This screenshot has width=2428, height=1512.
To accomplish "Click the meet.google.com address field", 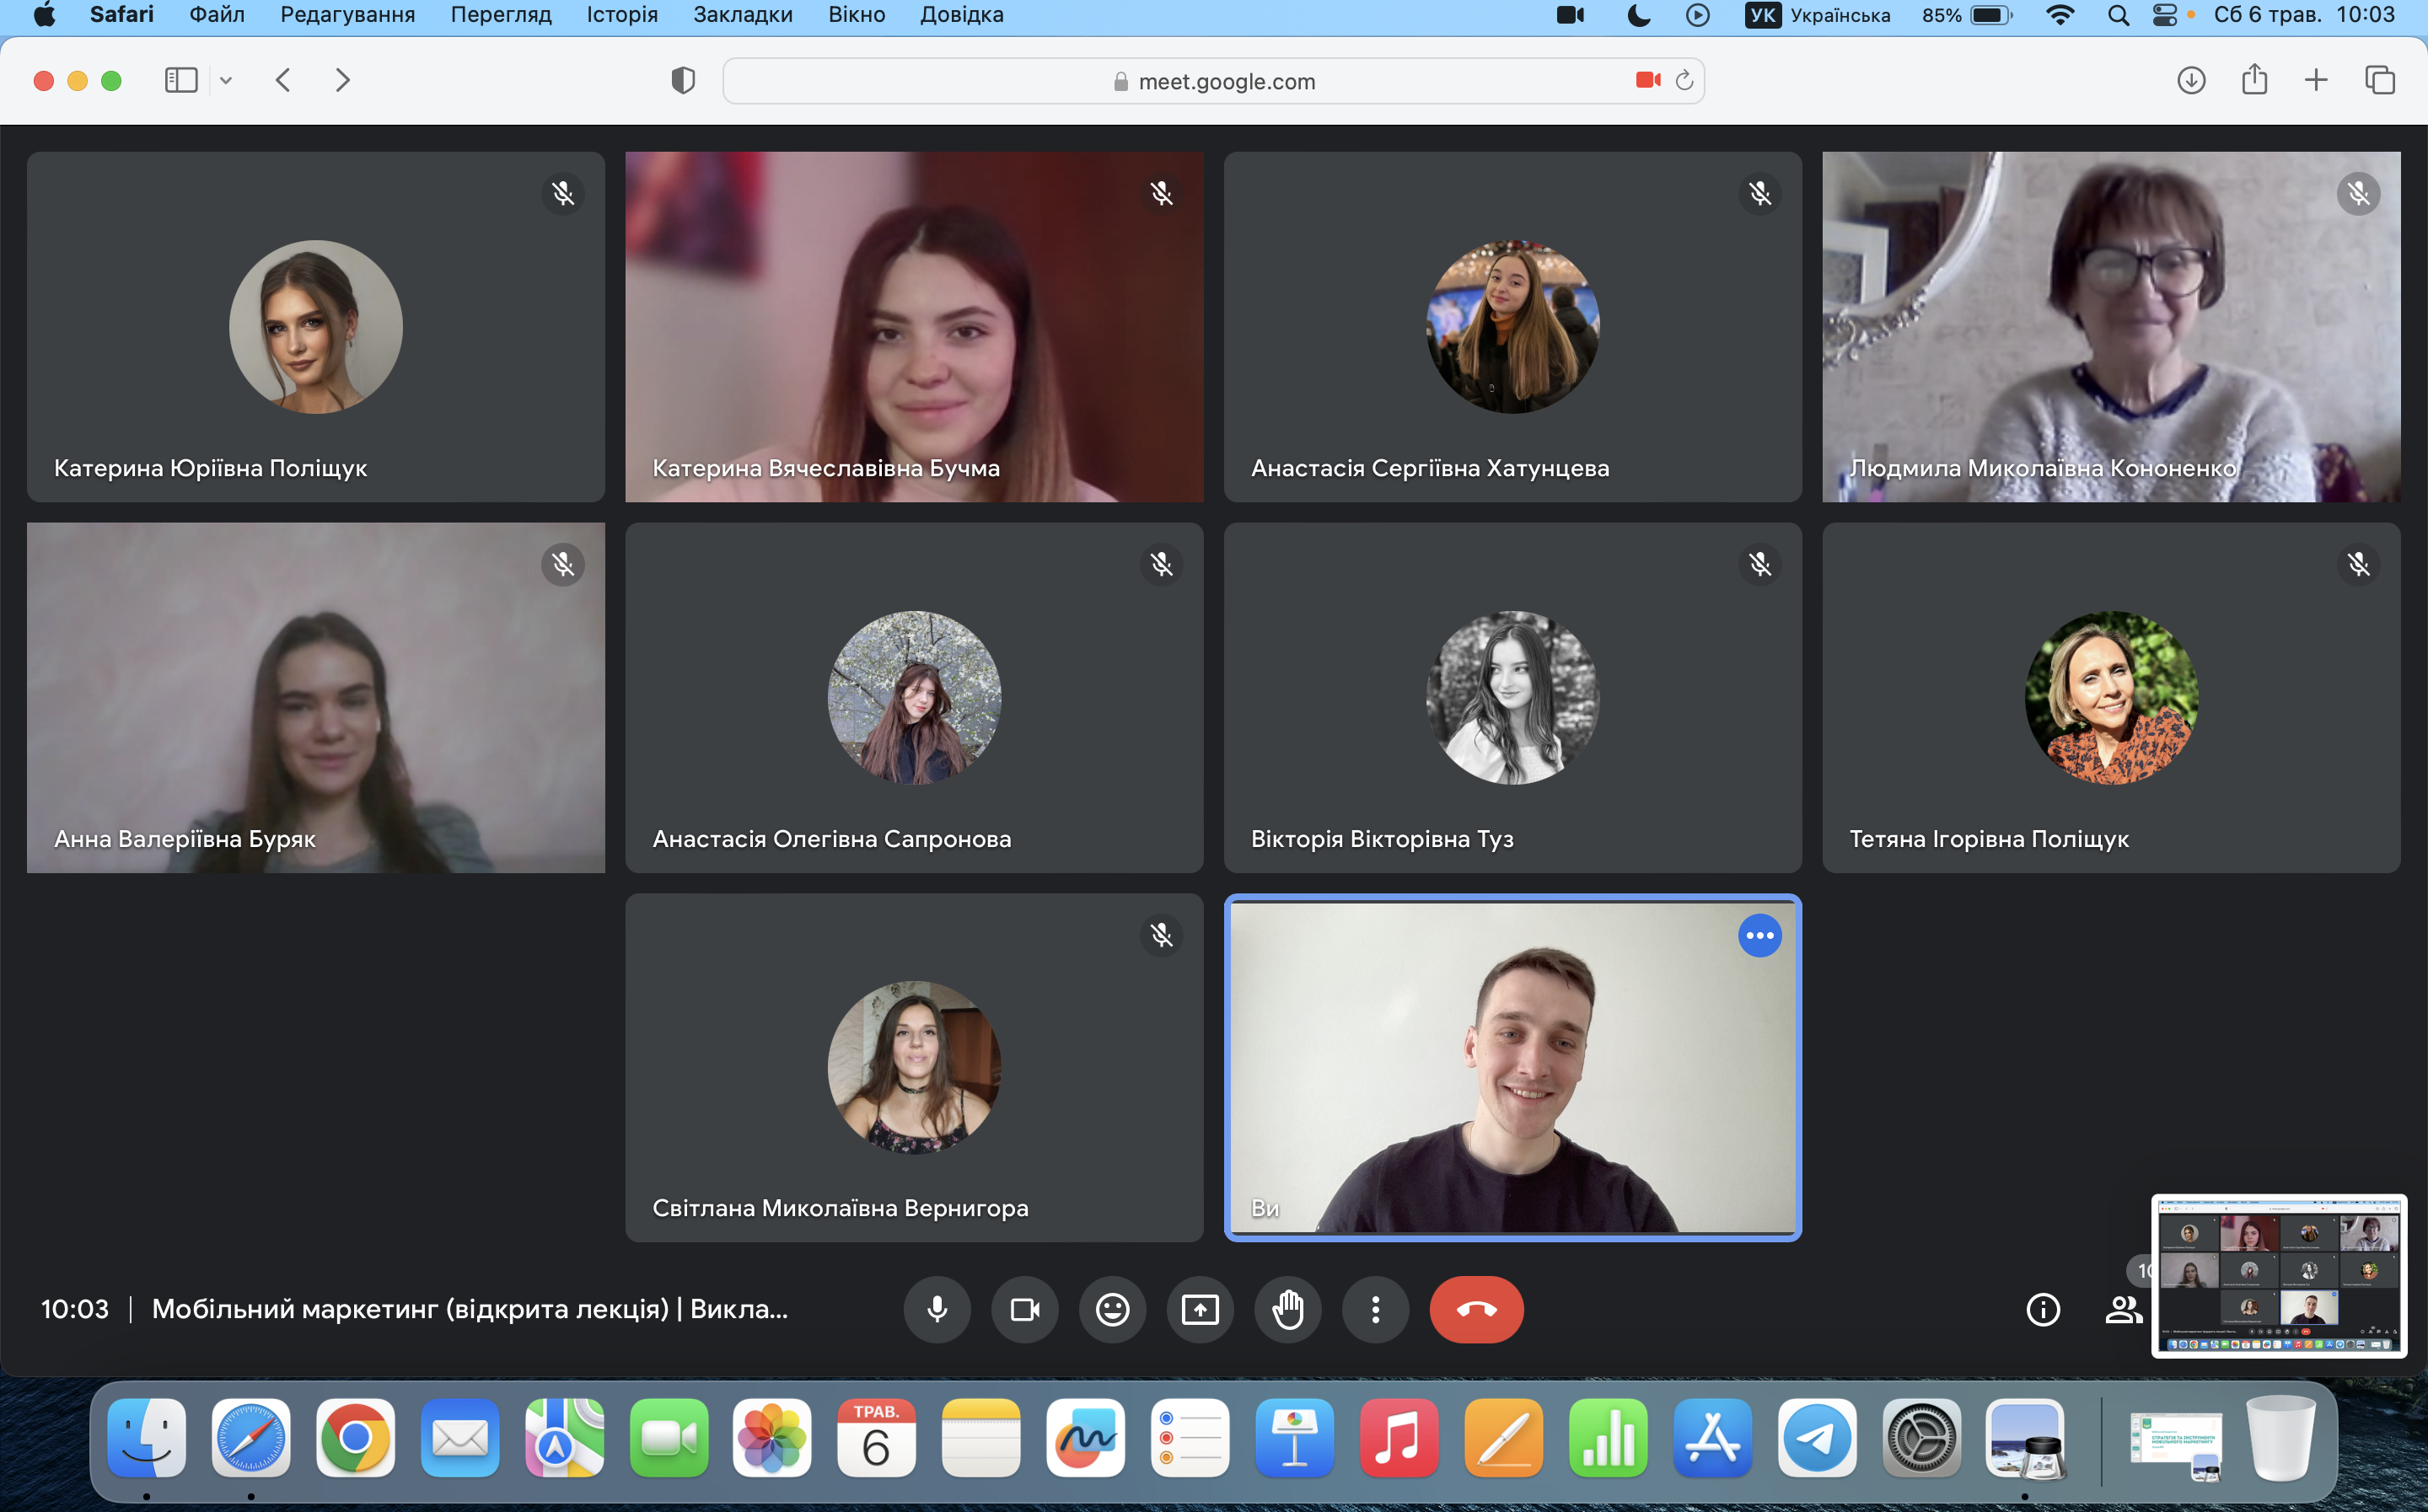I will pyautogui.click(x=1225, y=81).
